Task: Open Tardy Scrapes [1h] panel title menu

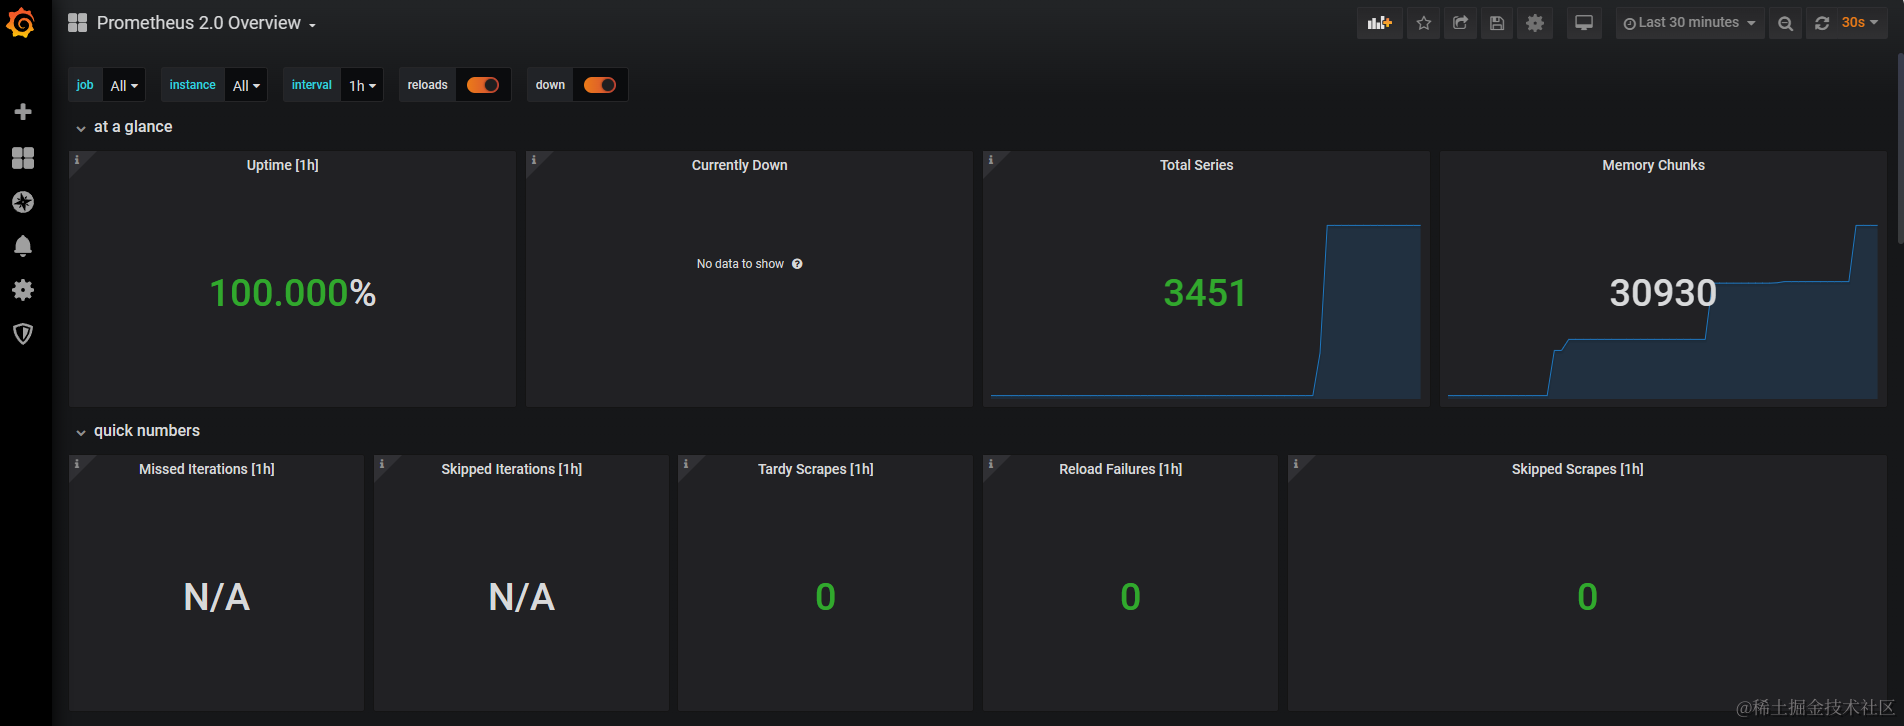Action: pos(816,469)
